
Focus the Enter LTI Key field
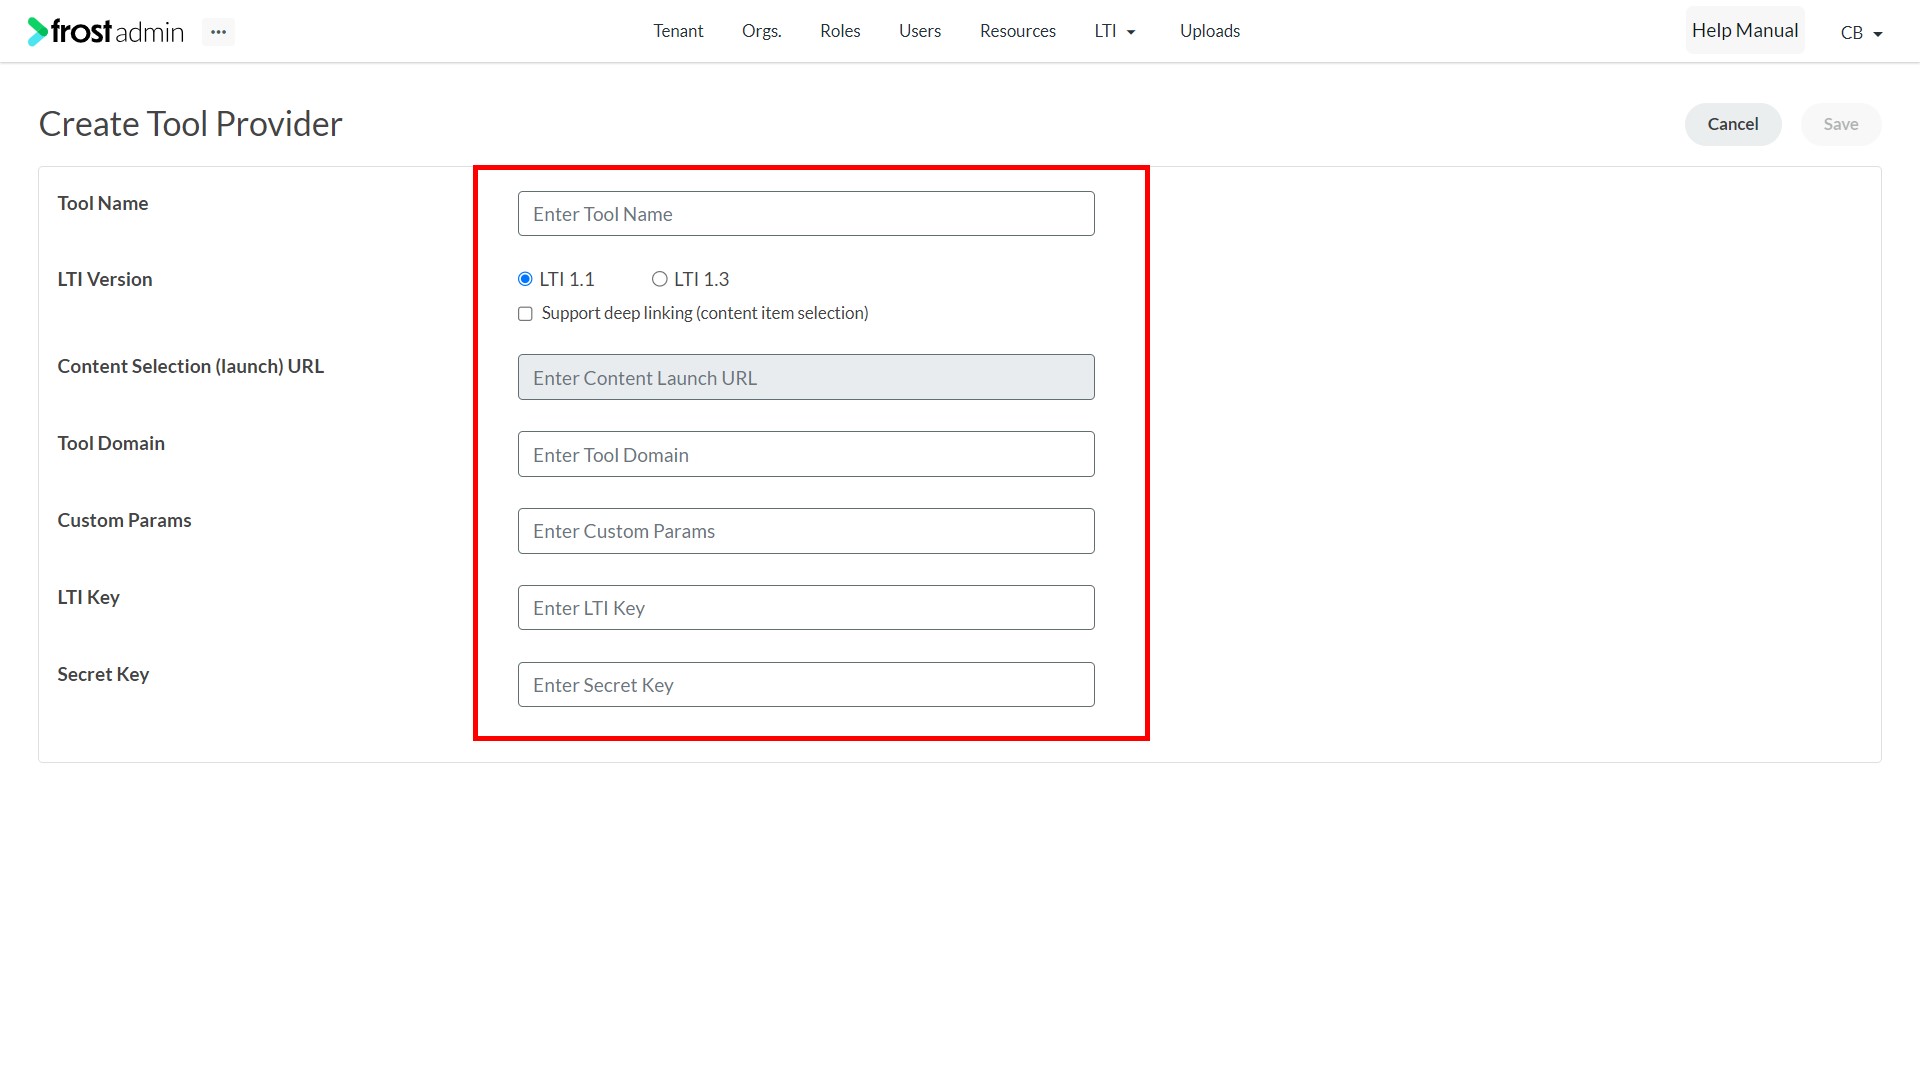(x=806, y=608)
